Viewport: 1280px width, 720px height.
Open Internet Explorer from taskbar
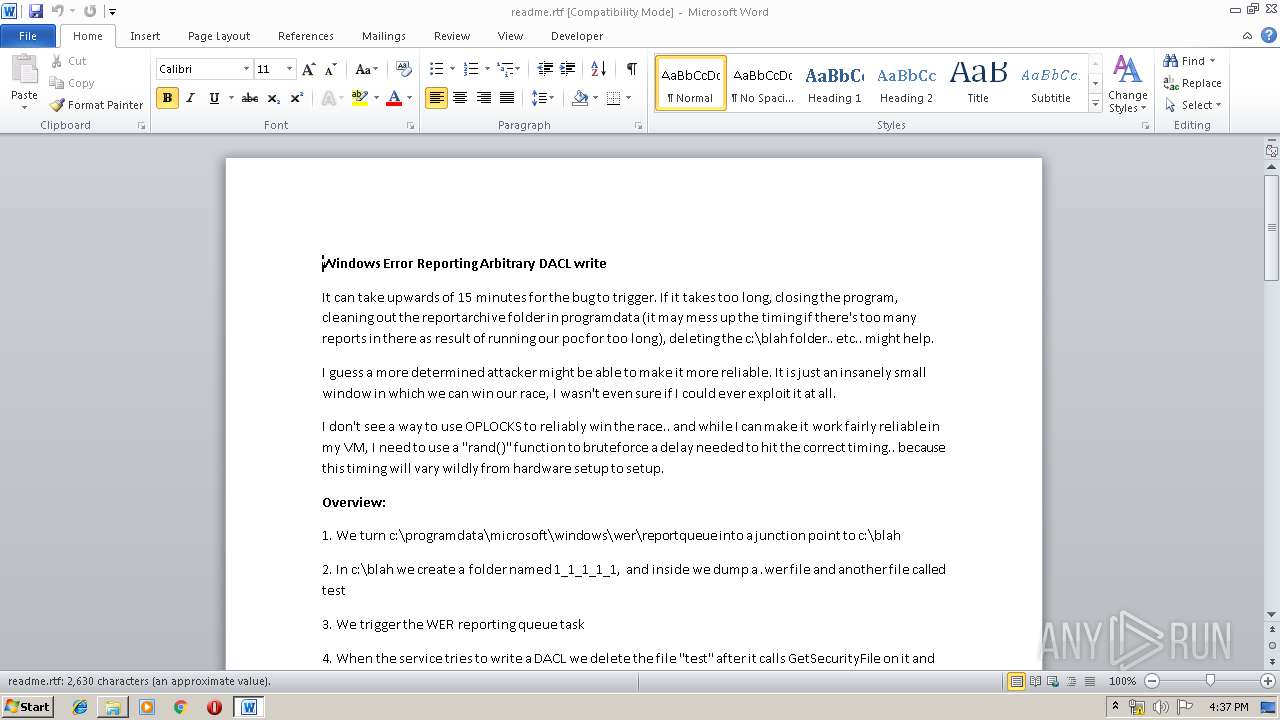[x=80, y=707]
